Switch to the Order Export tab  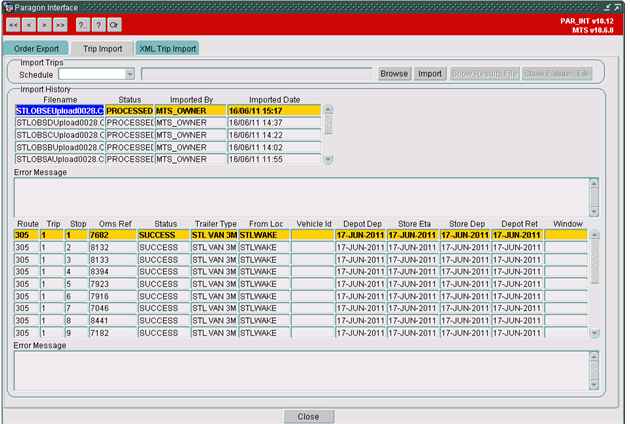(x=36, y=49)
